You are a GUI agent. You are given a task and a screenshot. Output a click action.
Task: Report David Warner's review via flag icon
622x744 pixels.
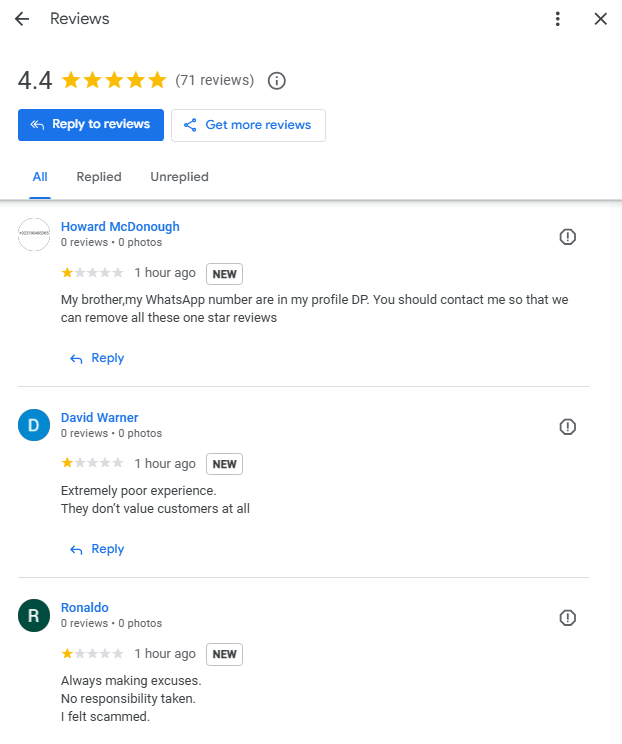click(567, 427)
